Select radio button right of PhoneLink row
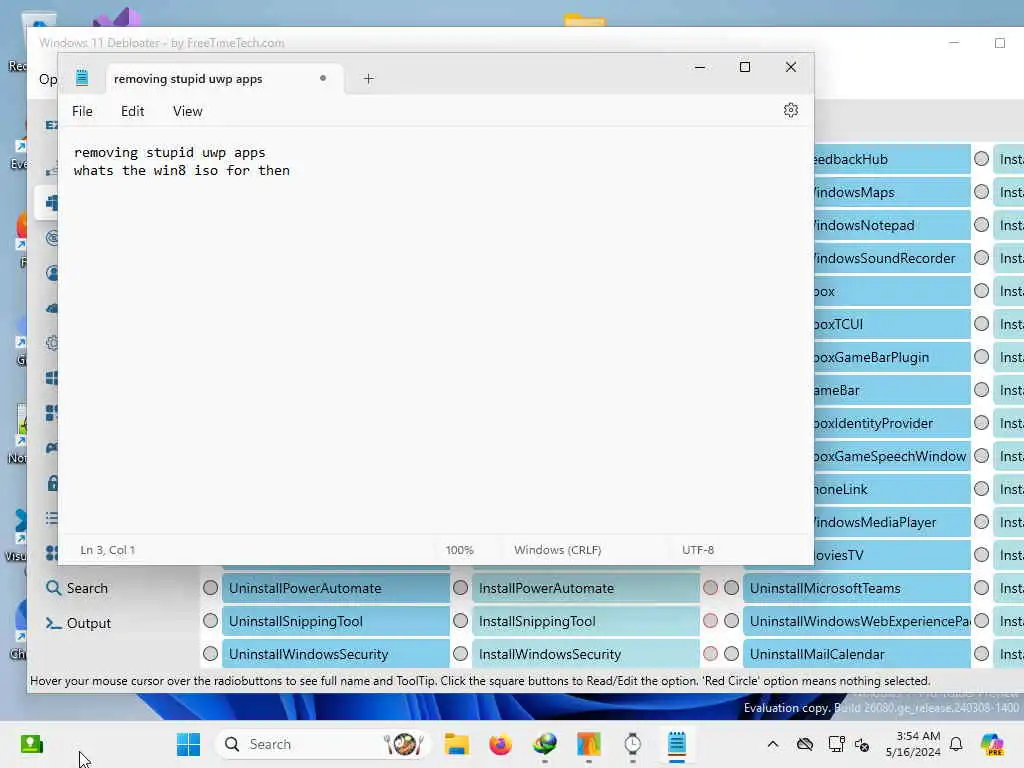Screen dimensions: 1024x768 tap(982, 488)
